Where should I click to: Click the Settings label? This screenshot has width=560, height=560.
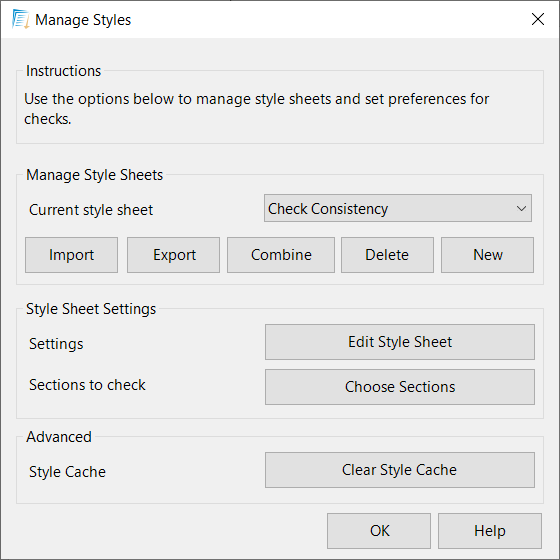tap(56, 344)
